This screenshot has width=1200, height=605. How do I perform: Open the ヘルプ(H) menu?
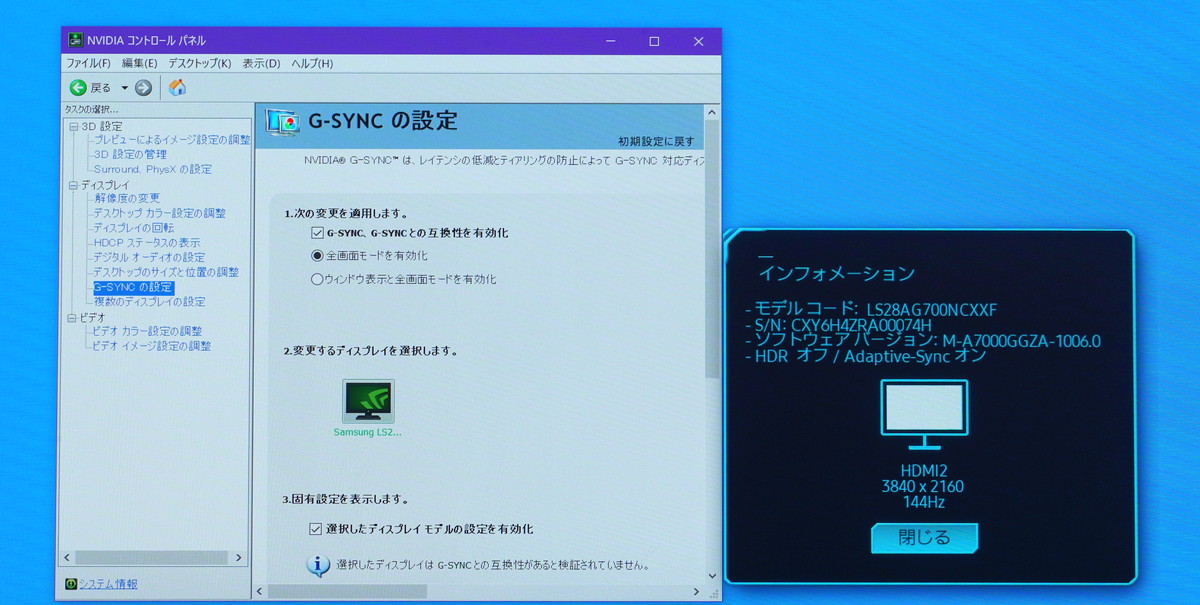coord(312,64)
